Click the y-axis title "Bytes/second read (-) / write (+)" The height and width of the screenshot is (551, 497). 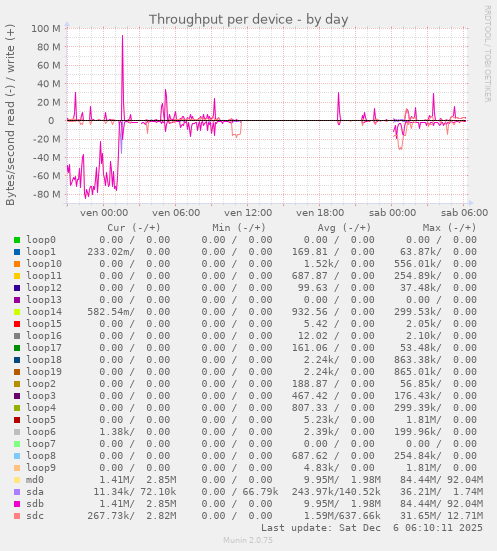pyautogui.click(x=10, y=115)
